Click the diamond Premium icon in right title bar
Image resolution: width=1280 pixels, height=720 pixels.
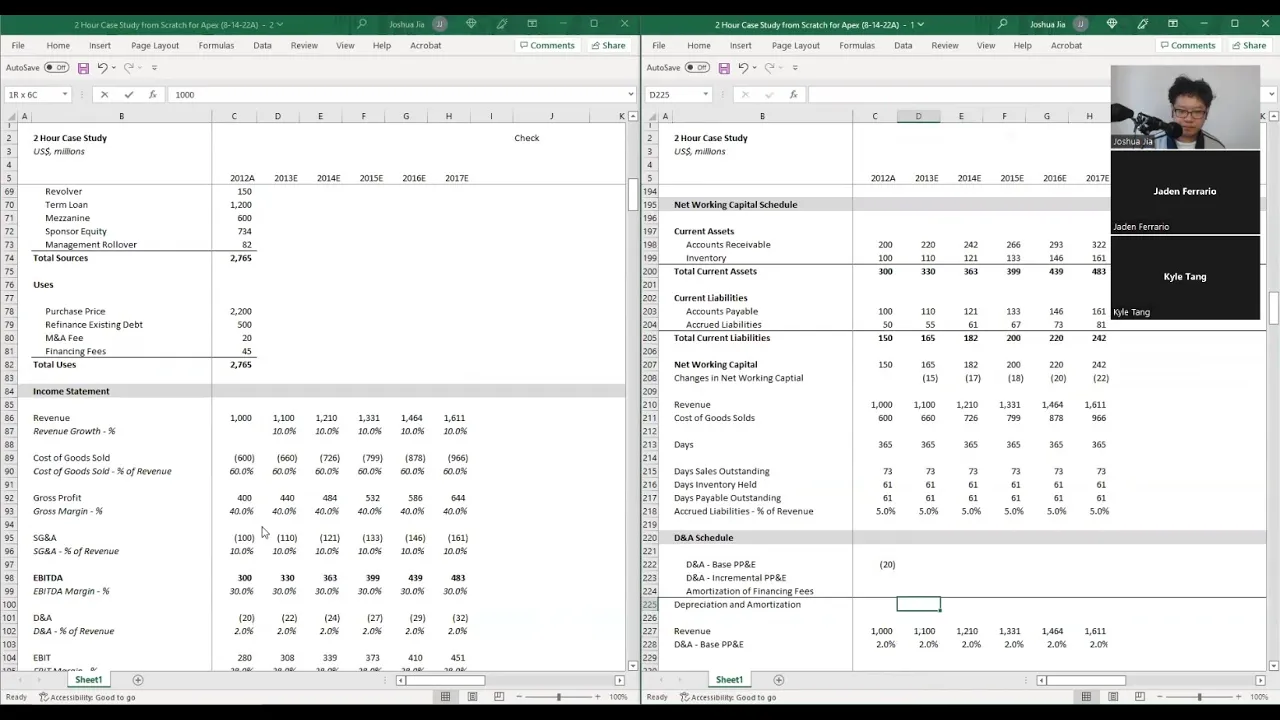(1112, 24)
